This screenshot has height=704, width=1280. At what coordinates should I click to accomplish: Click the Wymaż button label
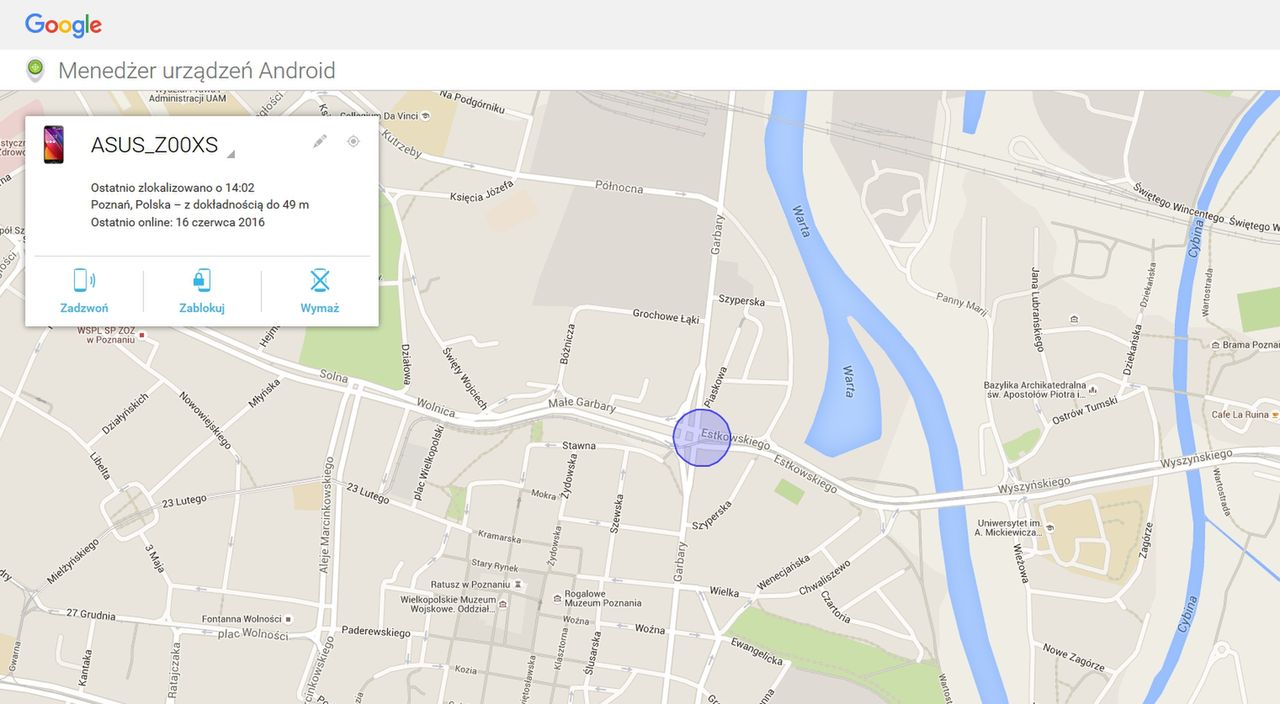pyautogui.click(x=320, y=308)
